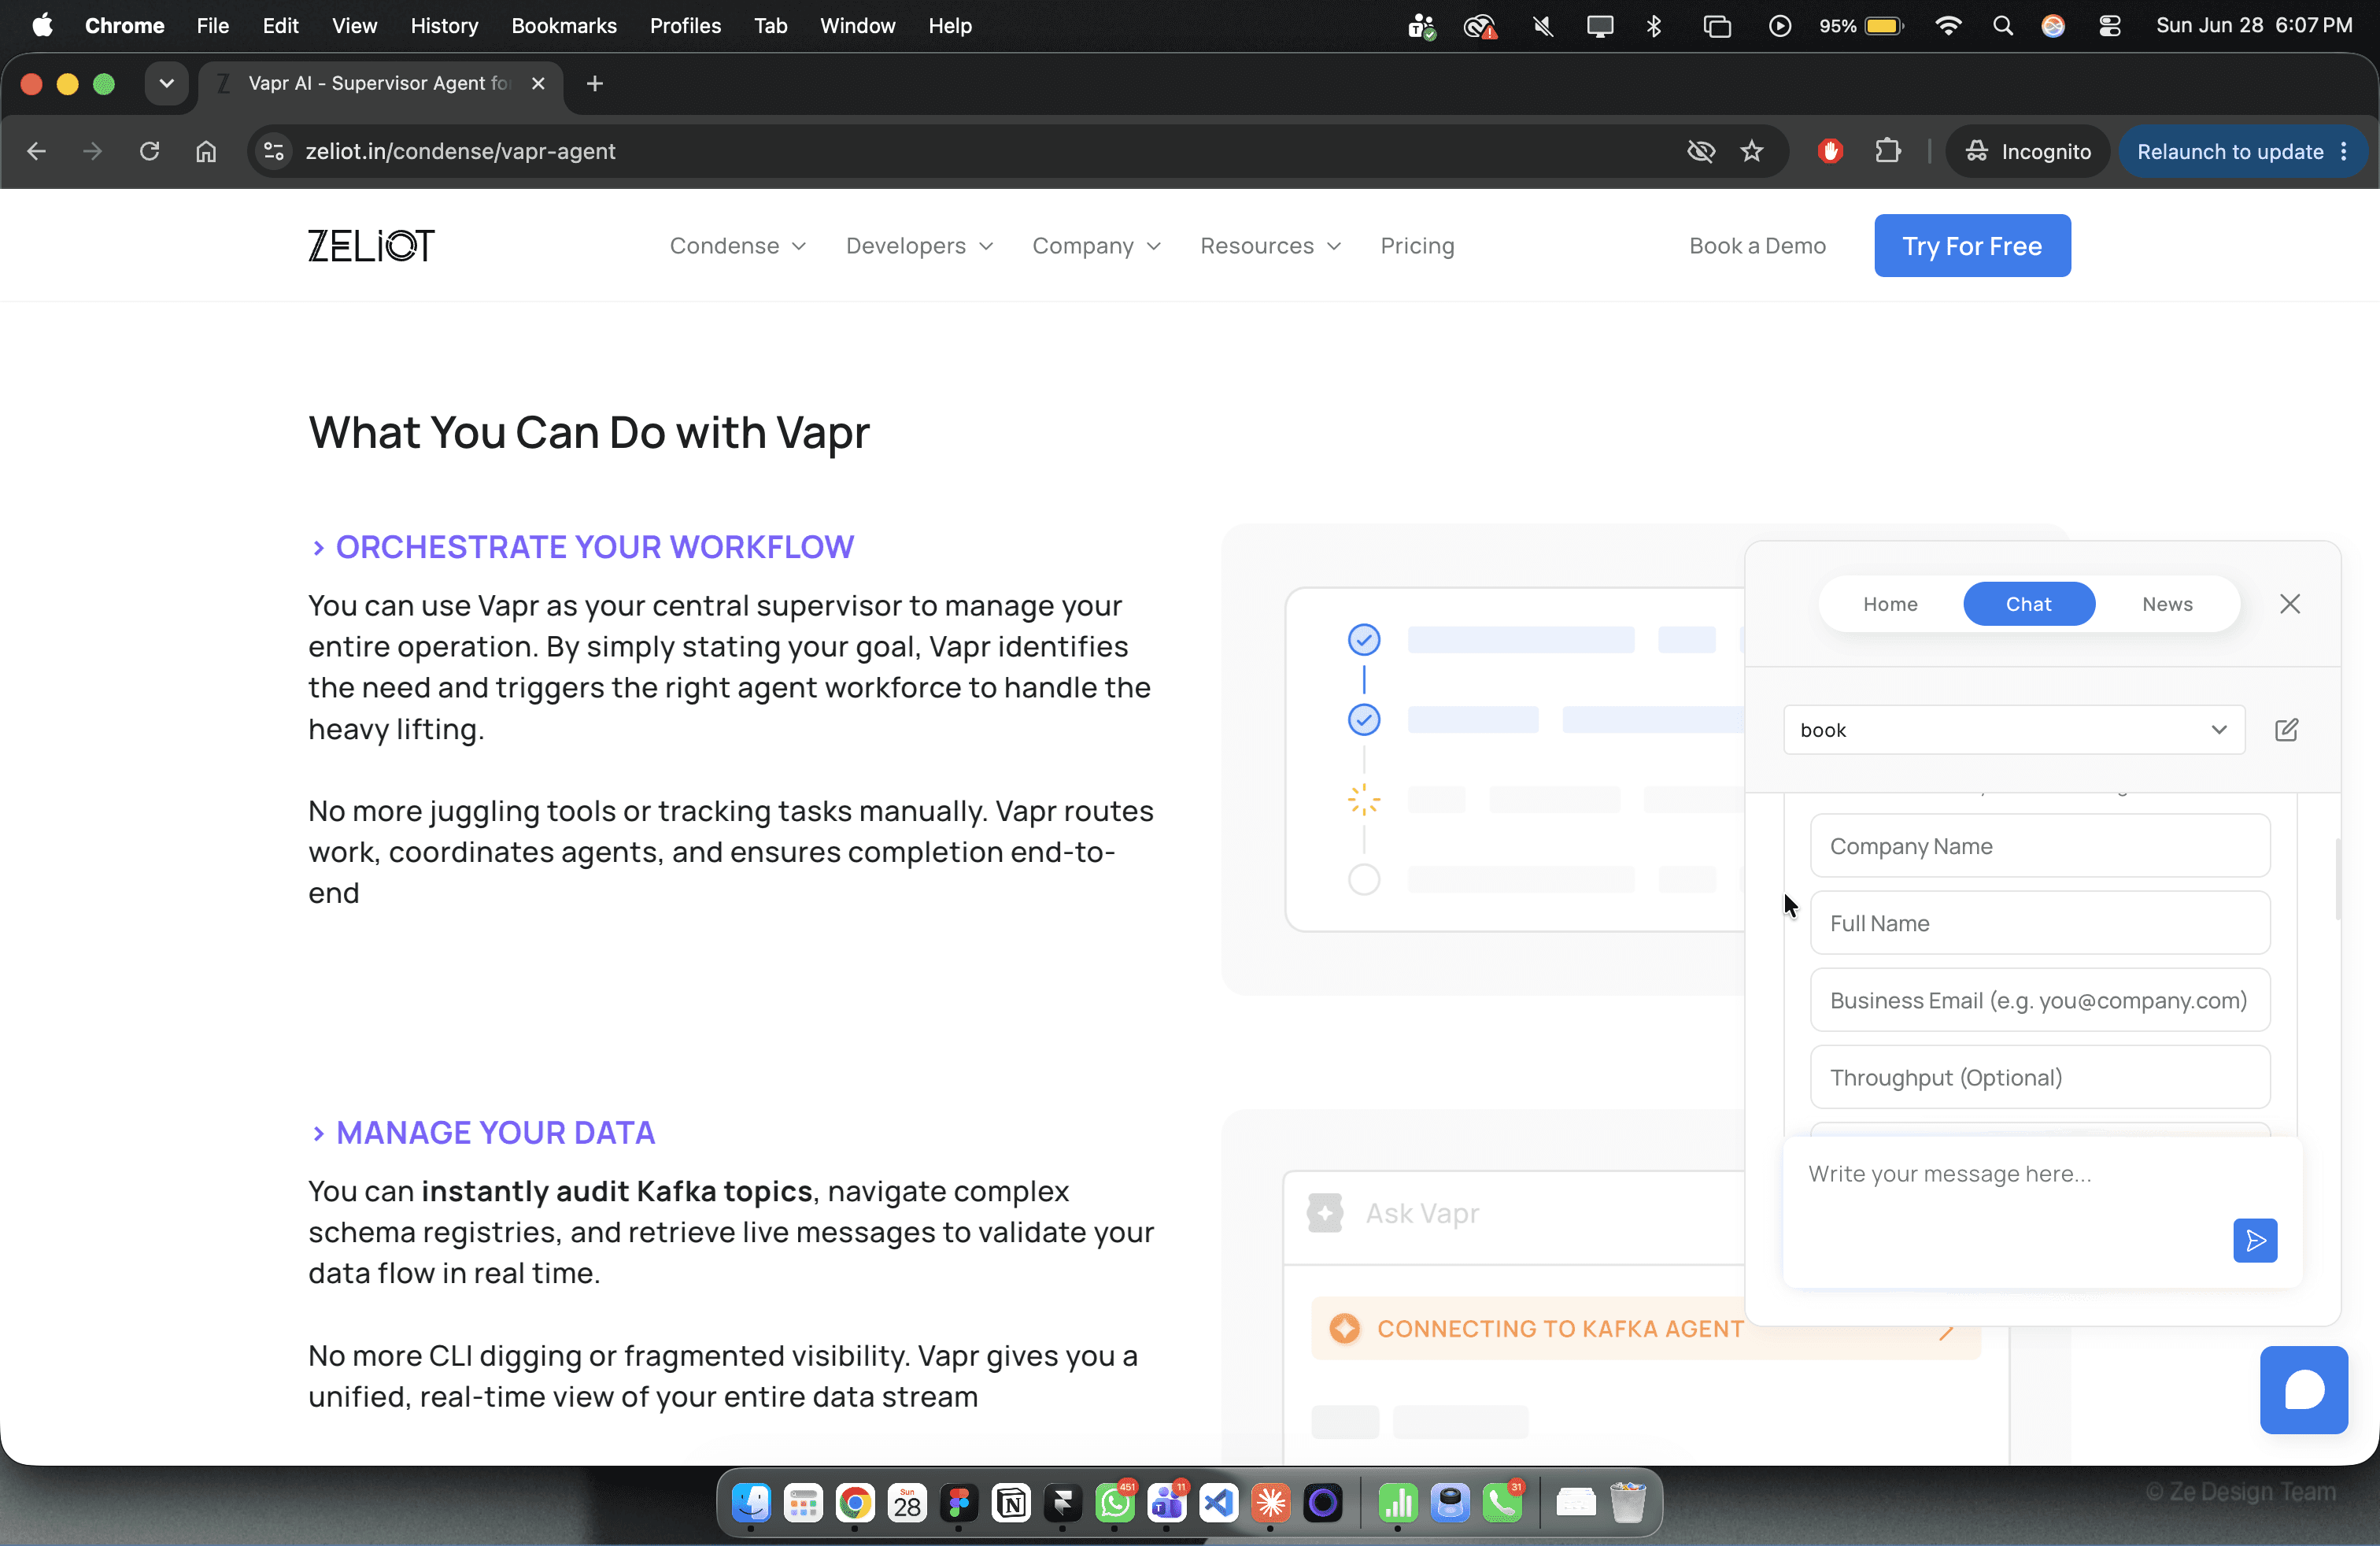Open Trash in the dock
The height and width of the screenshot is (1546, 2380).
pos(1628,1502)
